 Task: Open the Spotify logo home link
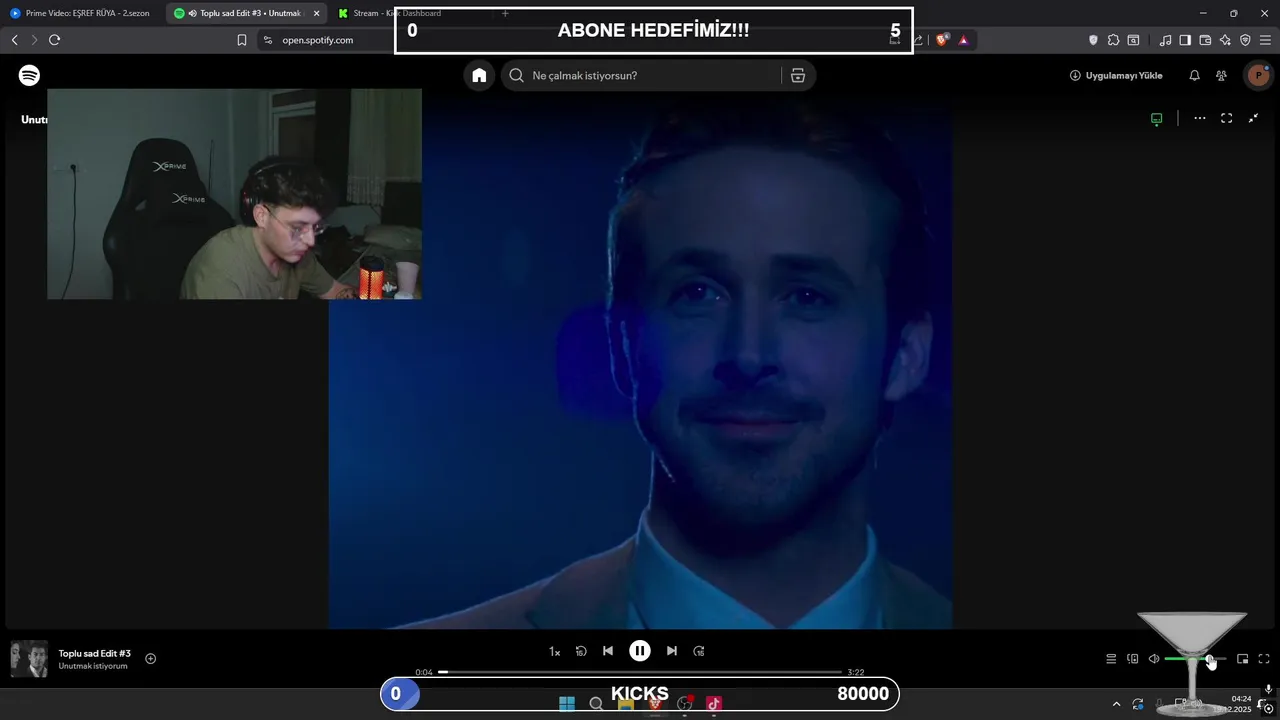(x=29, y=75)
